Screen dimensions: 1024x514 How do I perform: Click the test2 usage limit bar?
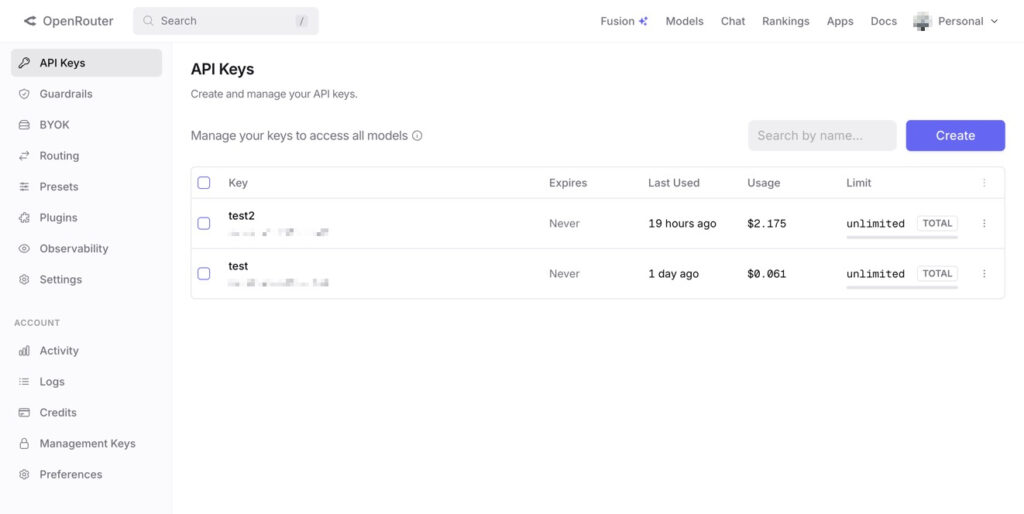[x=901, y=237]
